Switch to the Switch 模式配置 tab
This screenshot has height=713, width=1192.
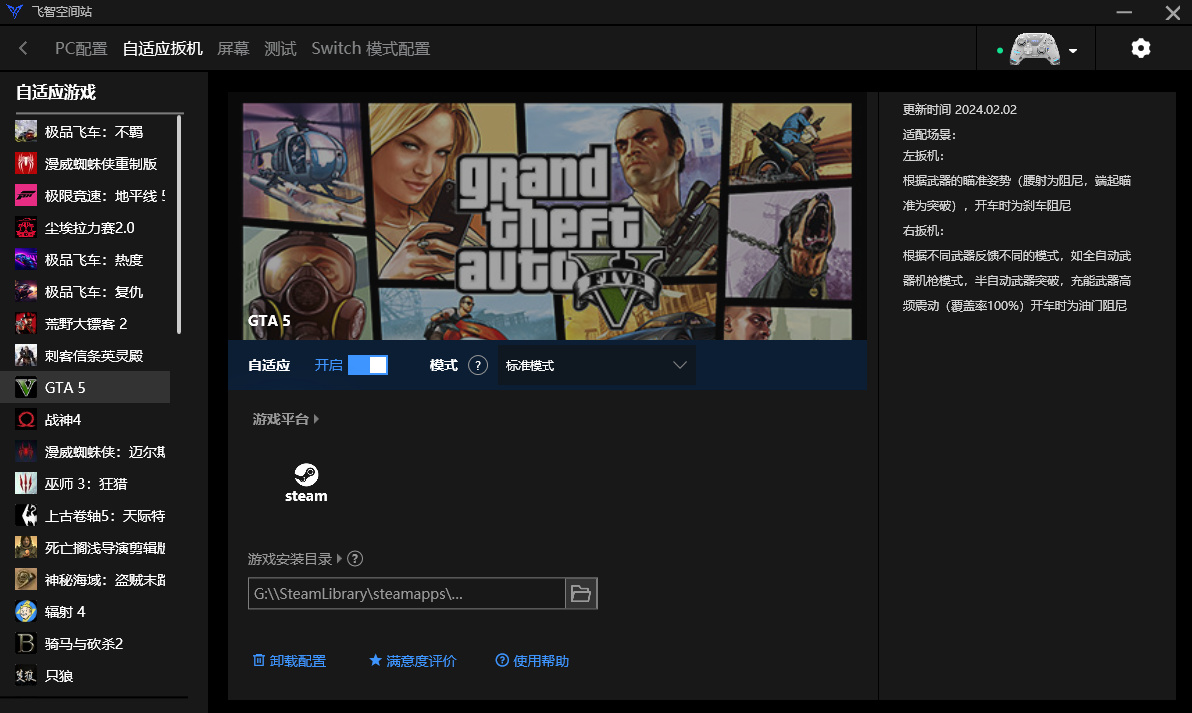[x=370, y=49]
